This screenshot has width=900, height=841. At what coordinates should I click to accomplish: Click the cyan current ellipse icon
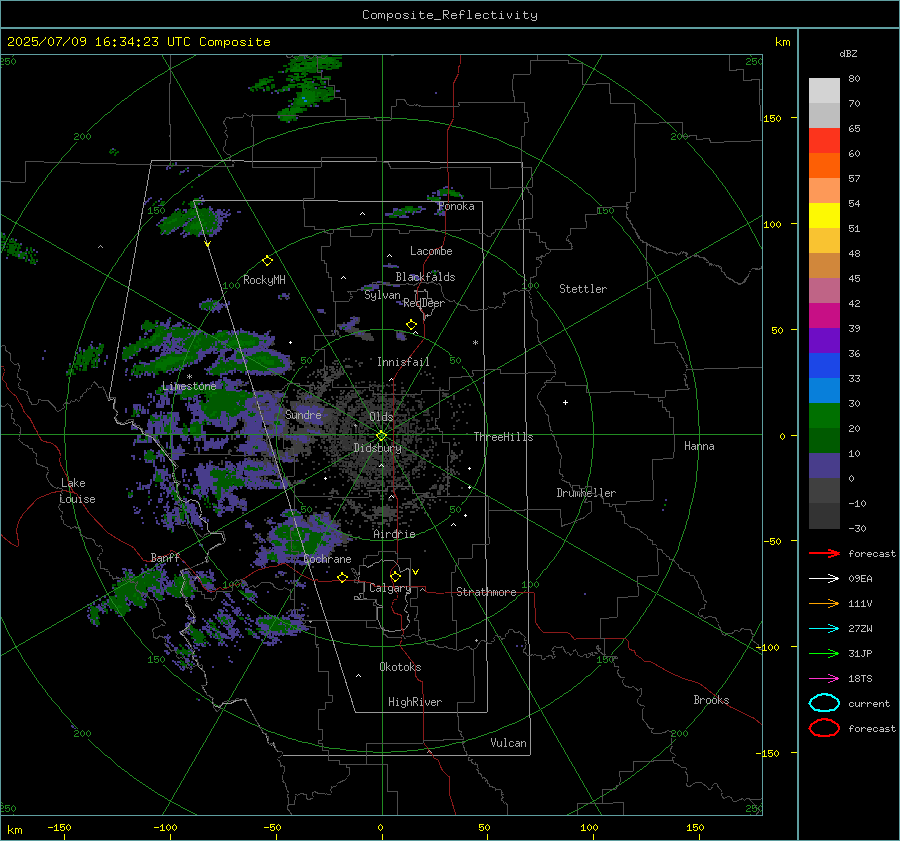[824, 703]
